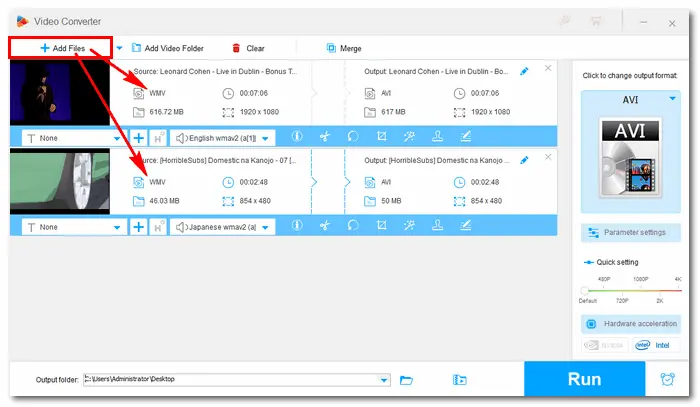Apply effects wand to Leonard Cohen video
This screenshot has height=407, width=700.
(x=409, y=136)
